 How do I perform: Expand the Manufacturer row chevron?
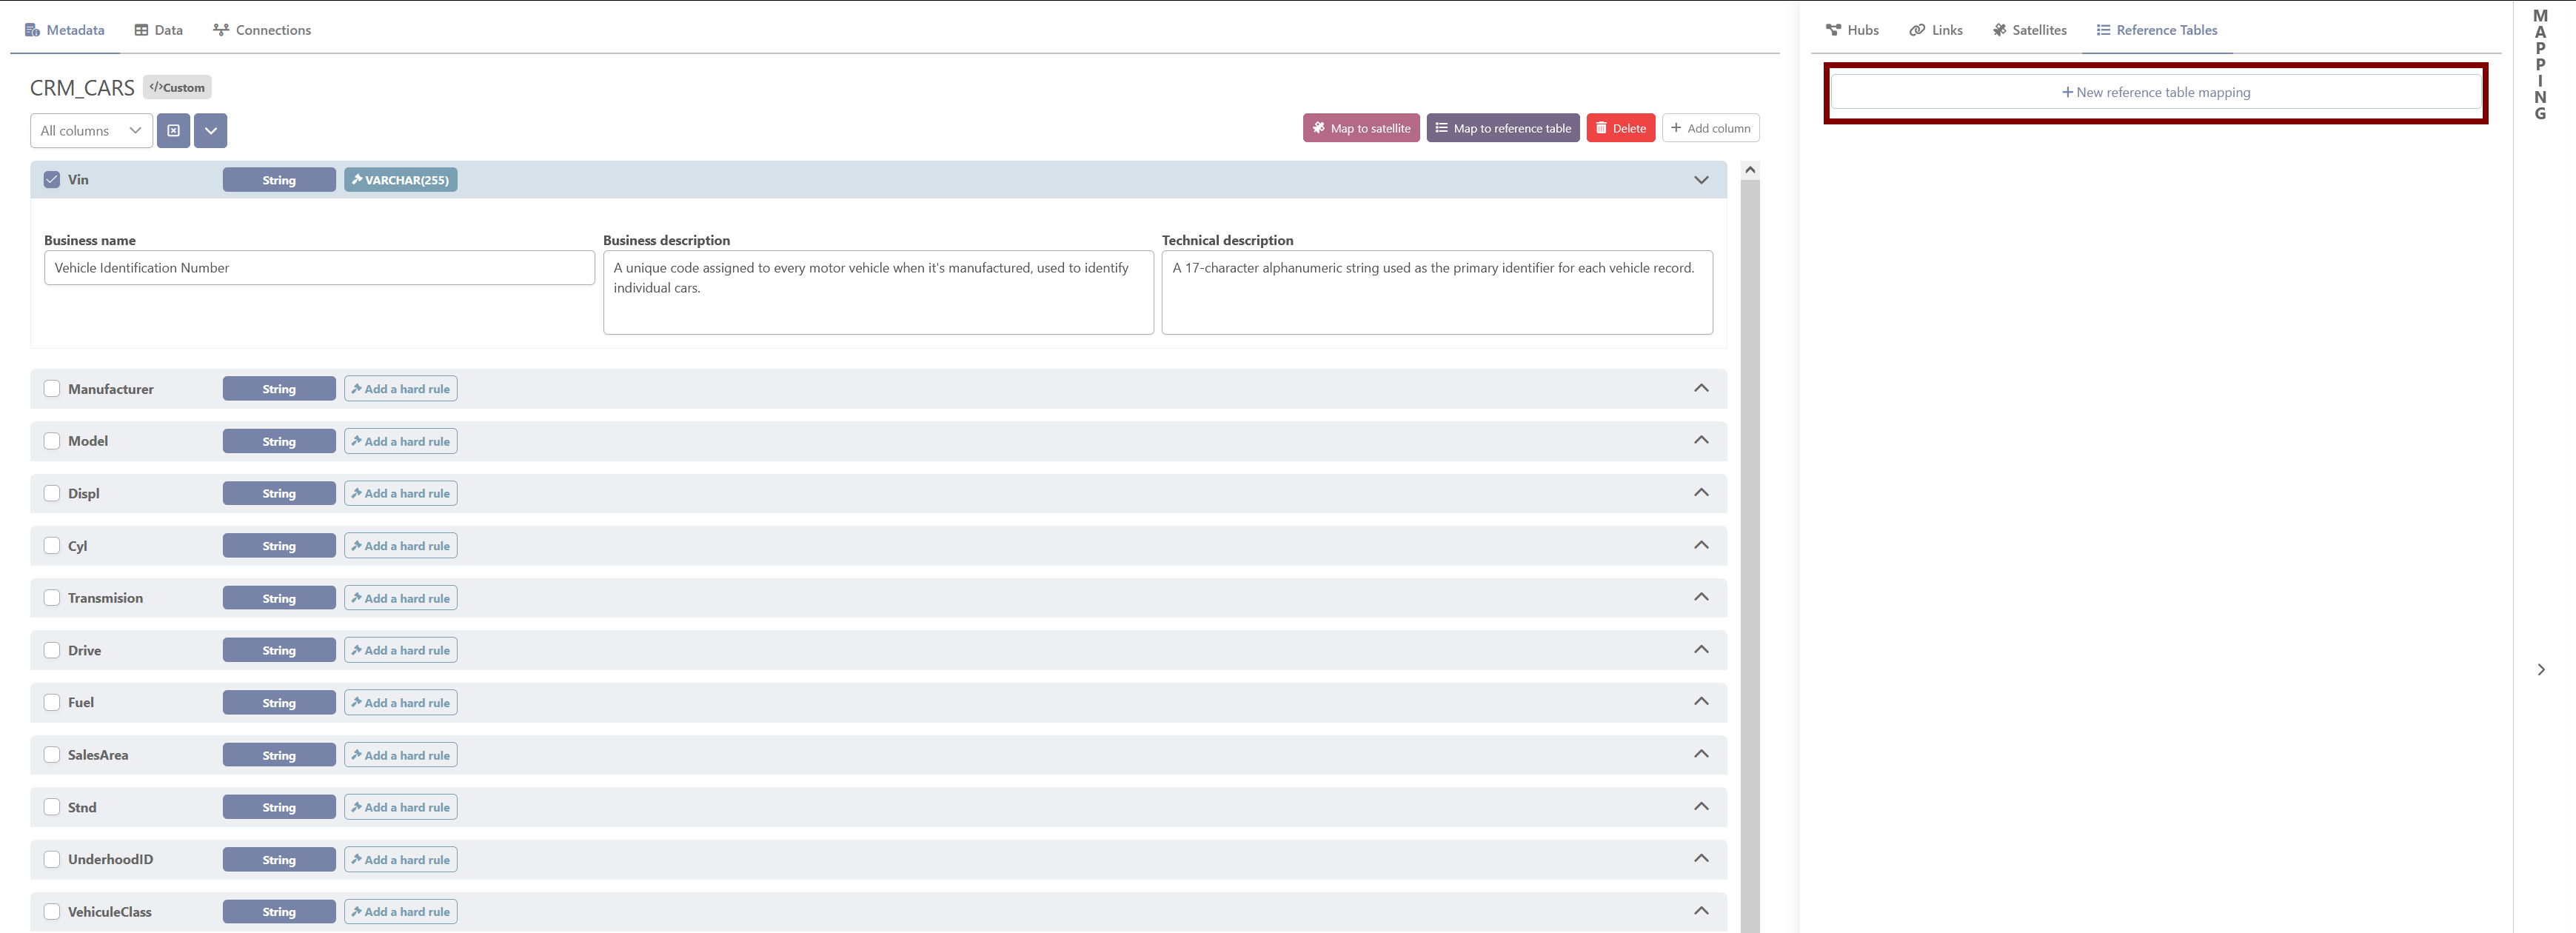tap(1701, 388)
